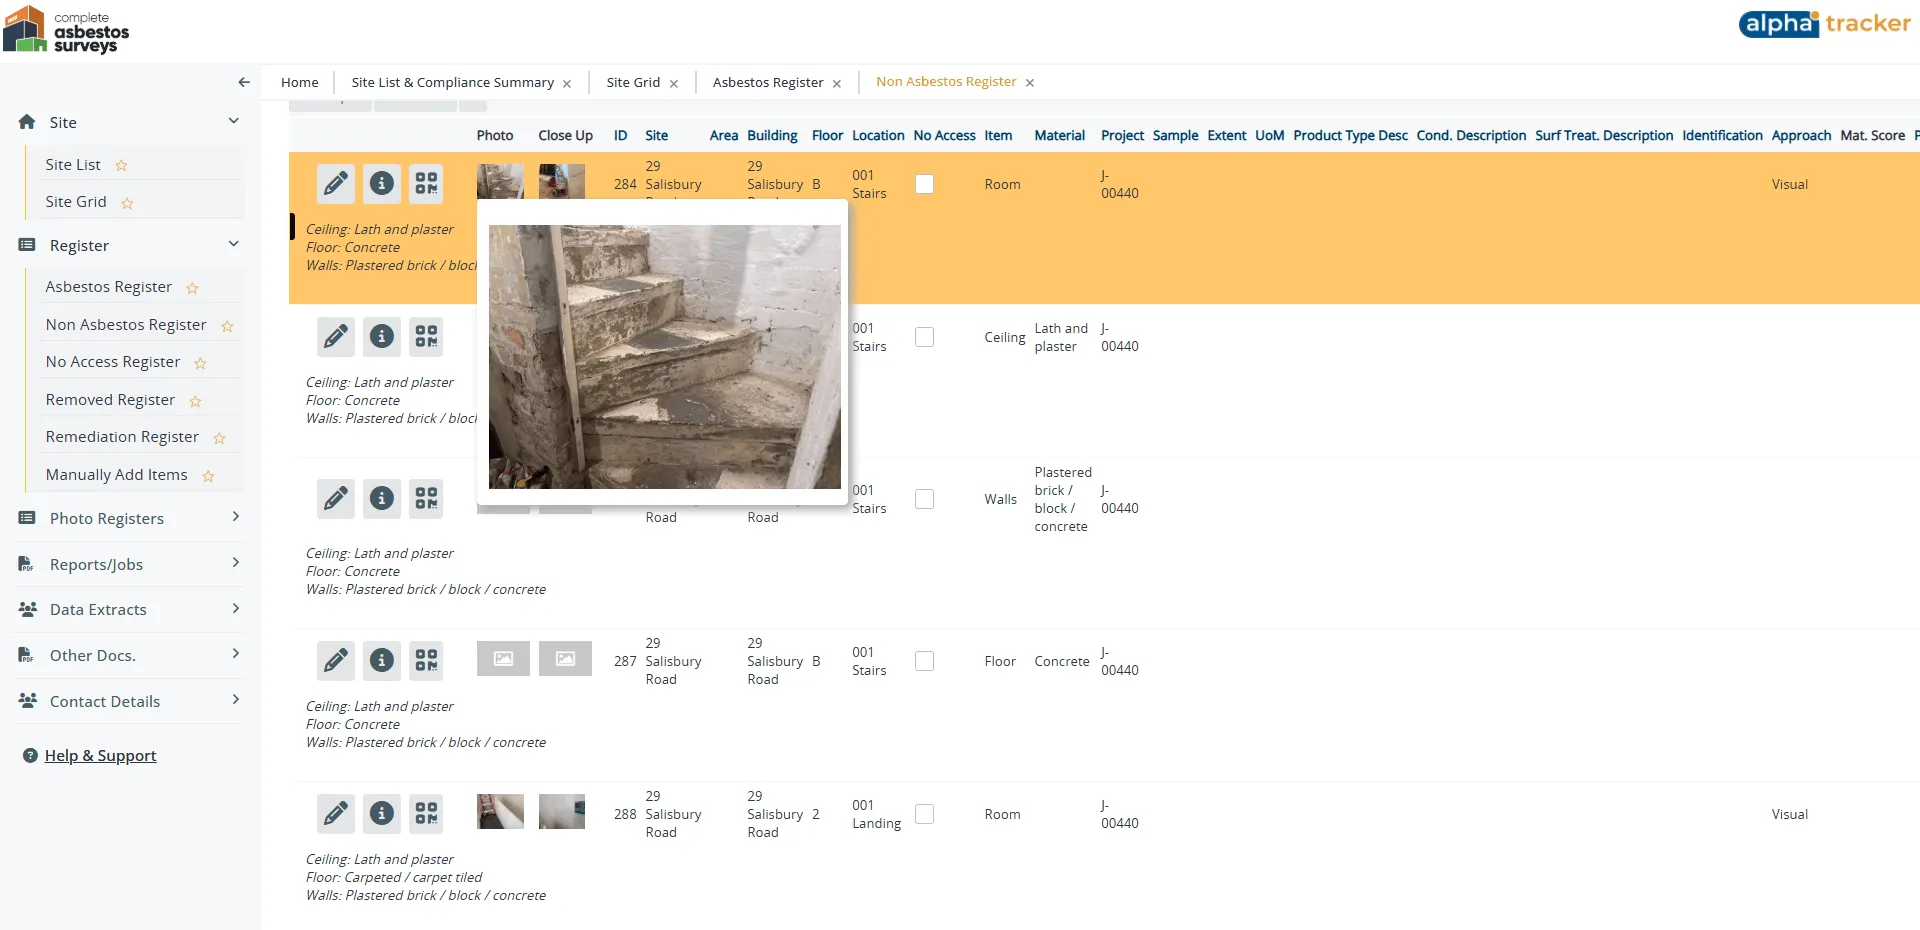Viewport: 1920px width, 930px height.
Task: Sort by the Material column header
Action: coord(1059,136)
